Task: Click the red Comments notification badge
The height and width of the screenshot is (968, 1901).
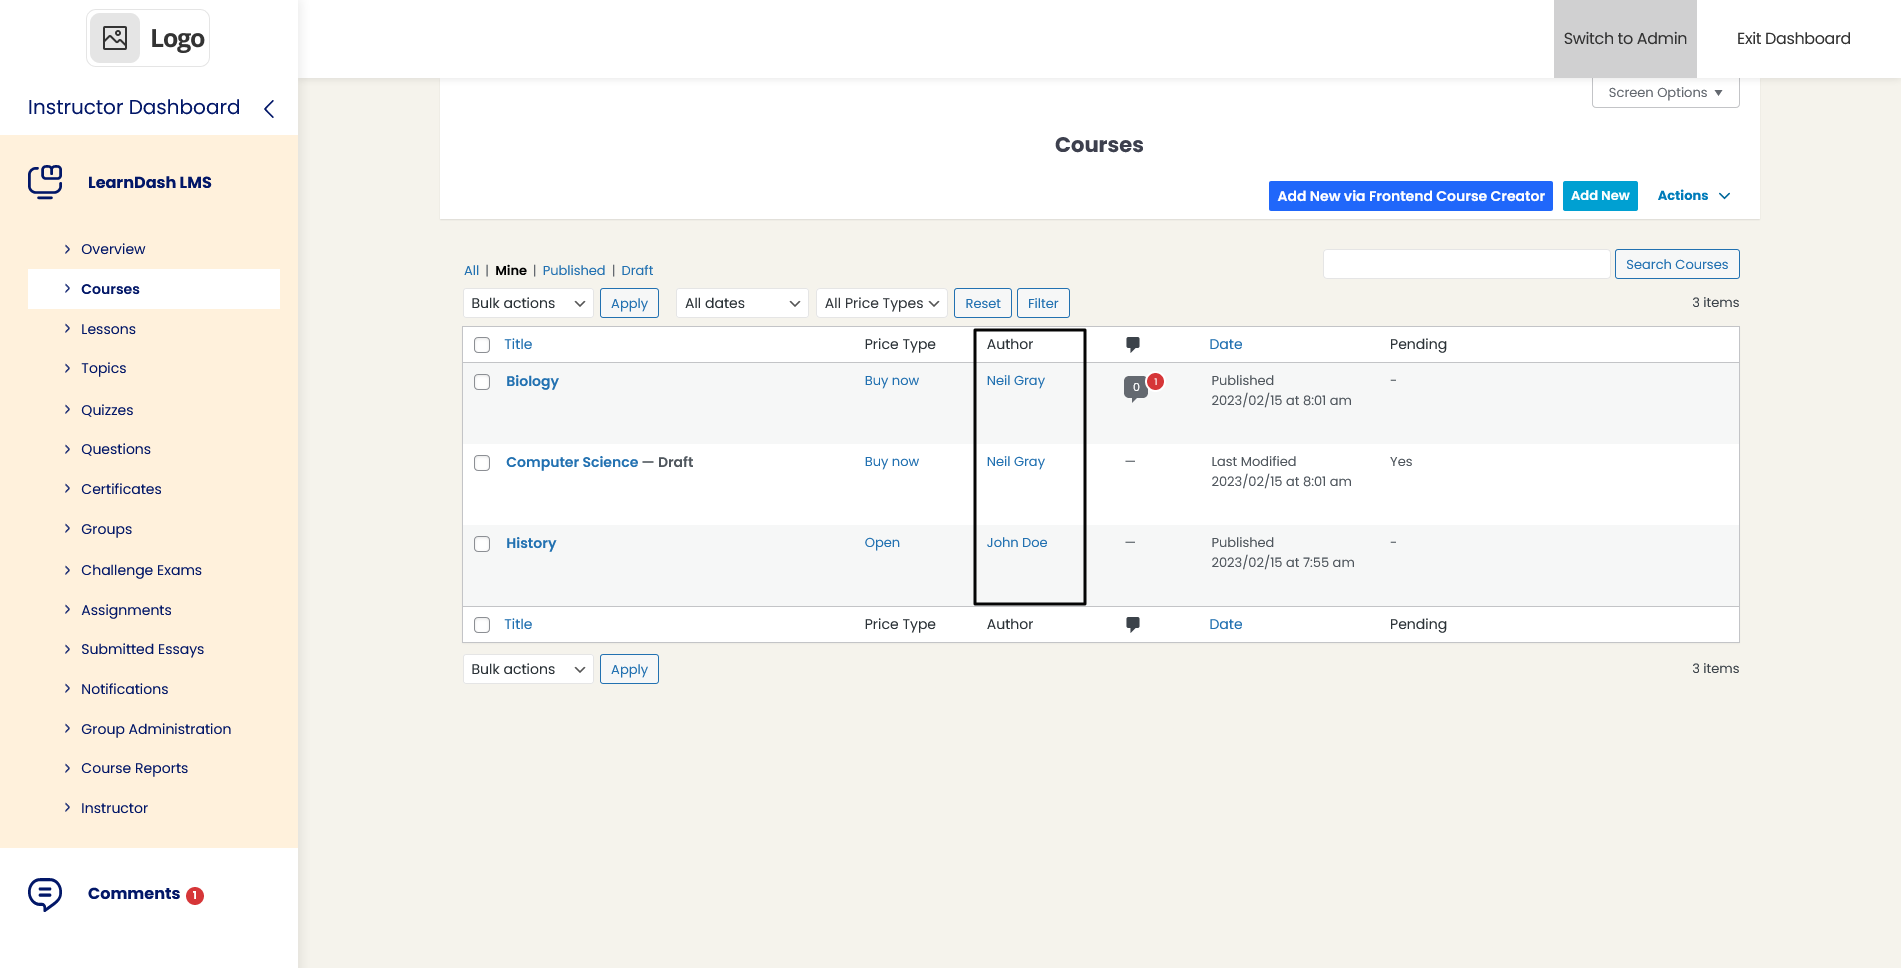Action: pos(195,896)
